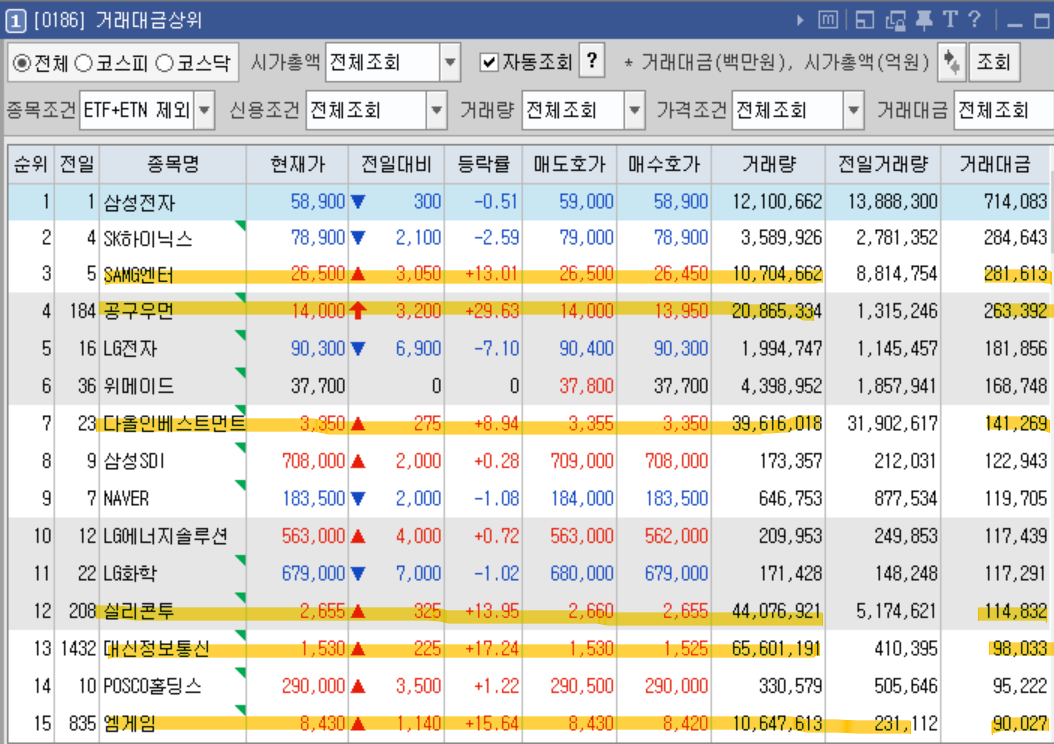Open the 가격조건 dropdown
The width and height of the screenshot is (1054, 744).
coord(853,110)
